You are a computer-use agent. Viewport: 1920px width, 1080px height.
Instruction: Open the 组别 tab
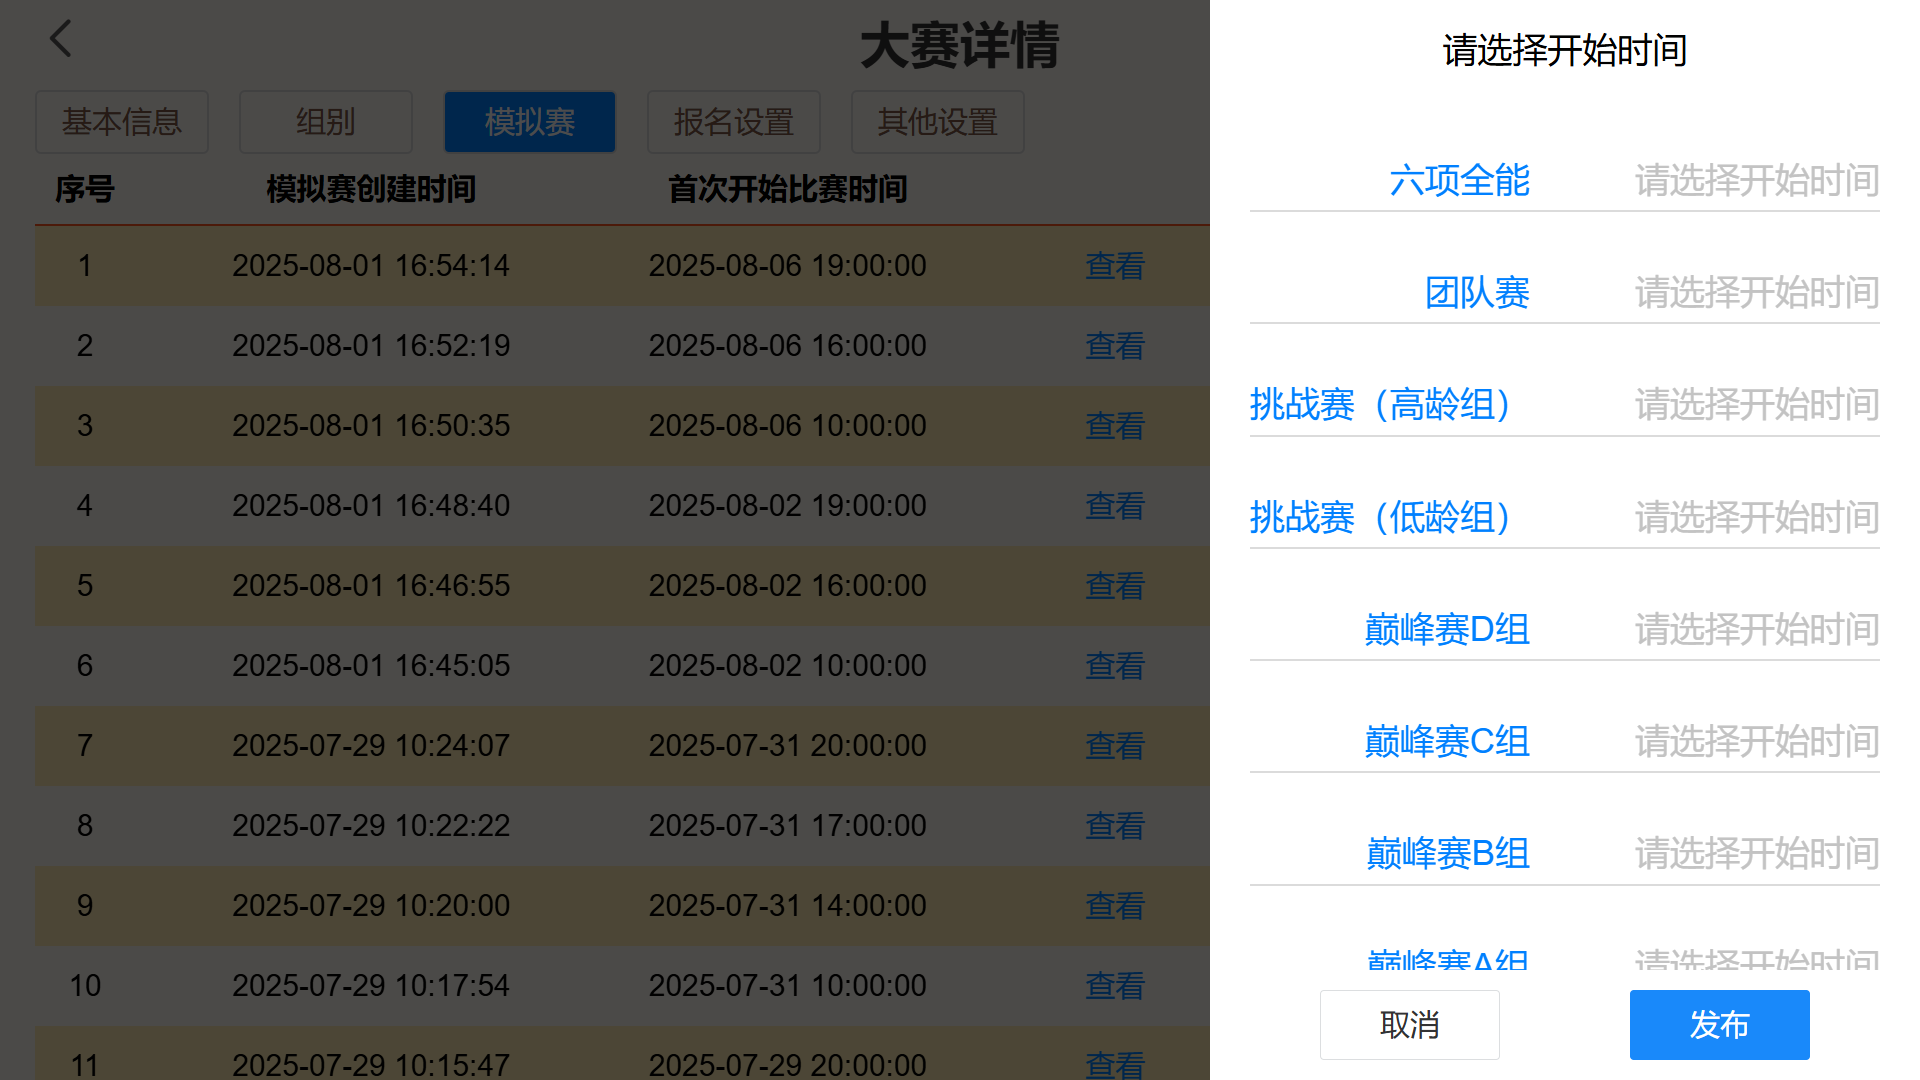326,122
